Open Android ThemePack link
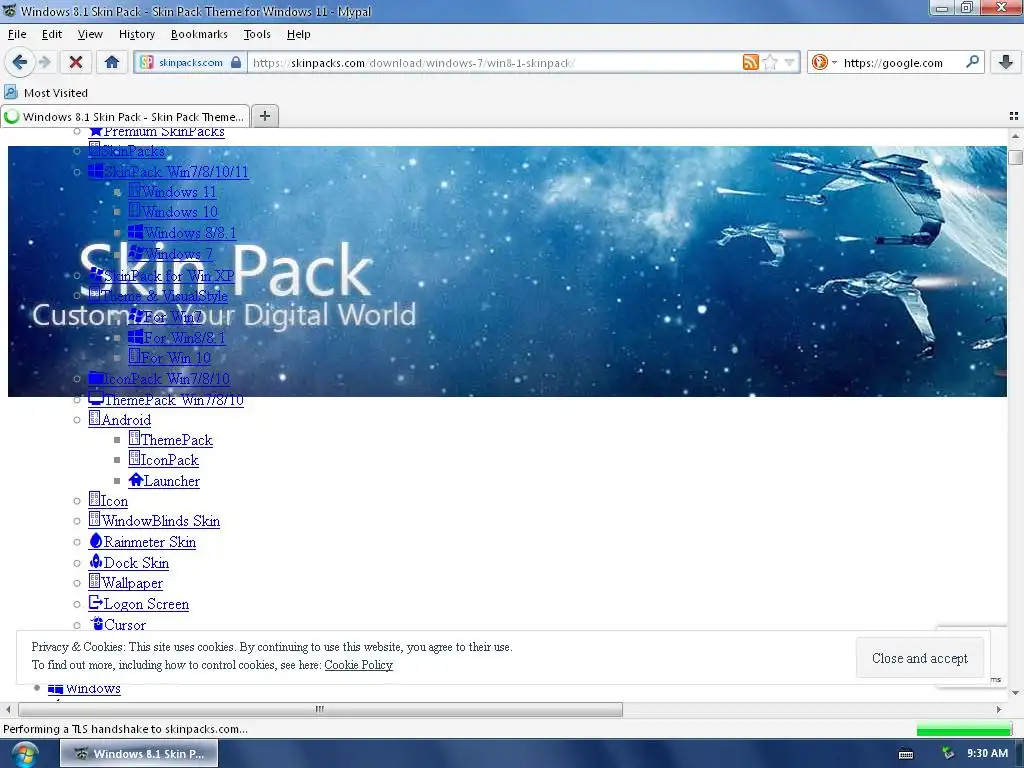Screen dimensions: 1024x768 pyautogui.click(x=170, y=440)
